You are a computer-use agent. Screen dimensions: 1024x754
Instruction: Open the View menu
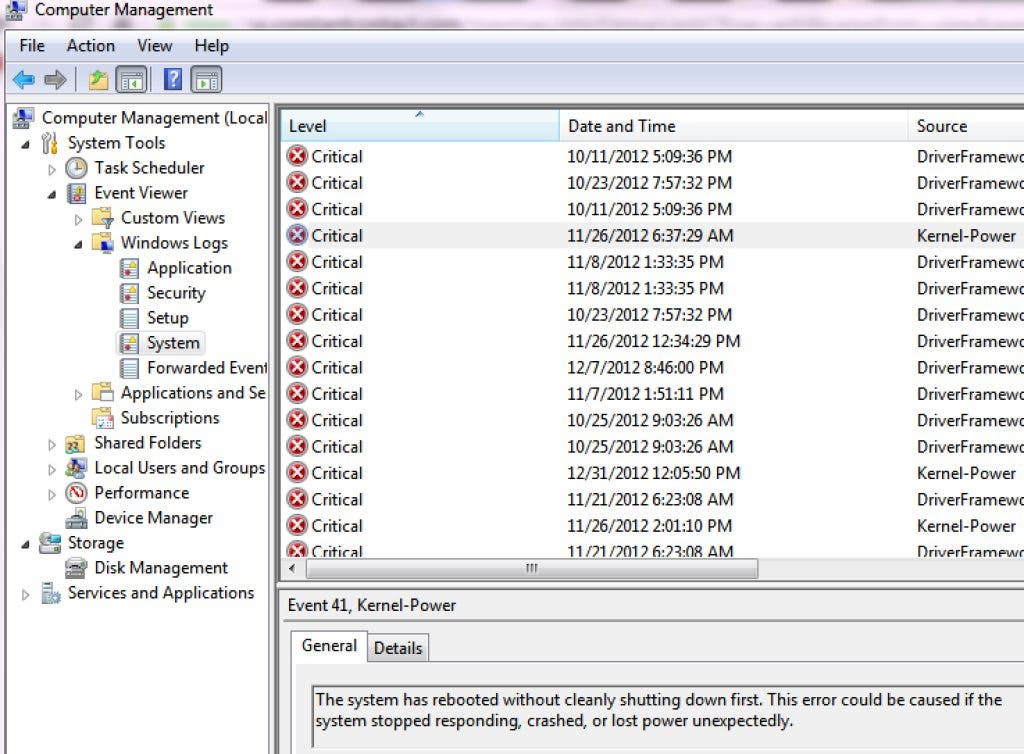(x=155, y=46)
